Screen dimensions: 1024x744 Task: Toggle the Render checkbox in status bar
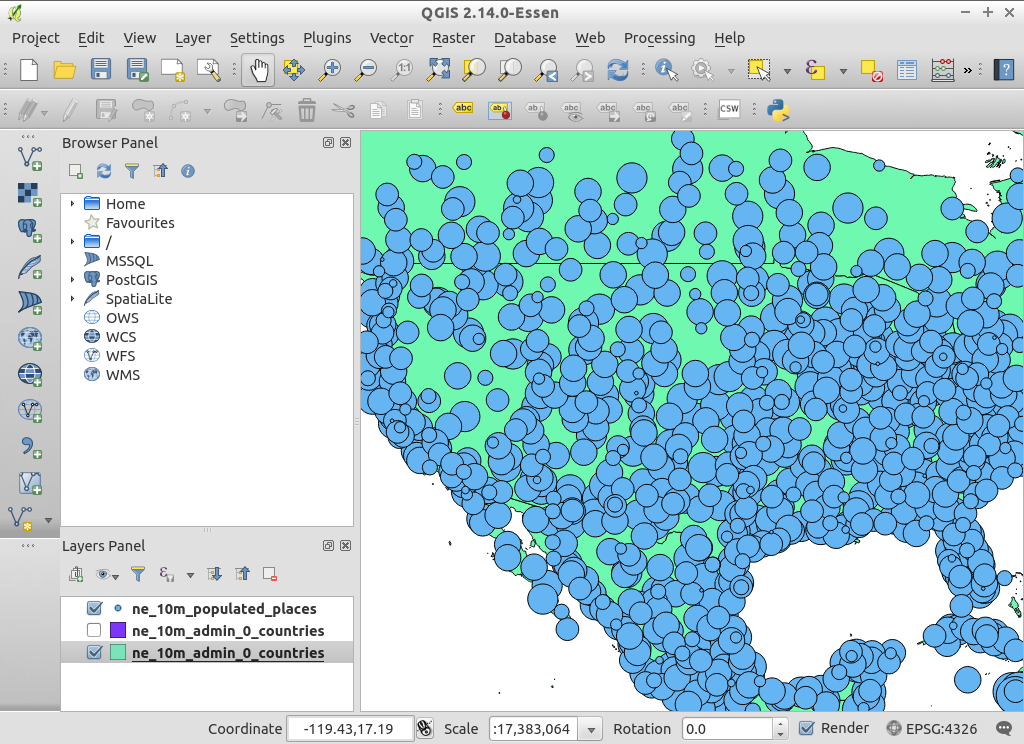807,728
